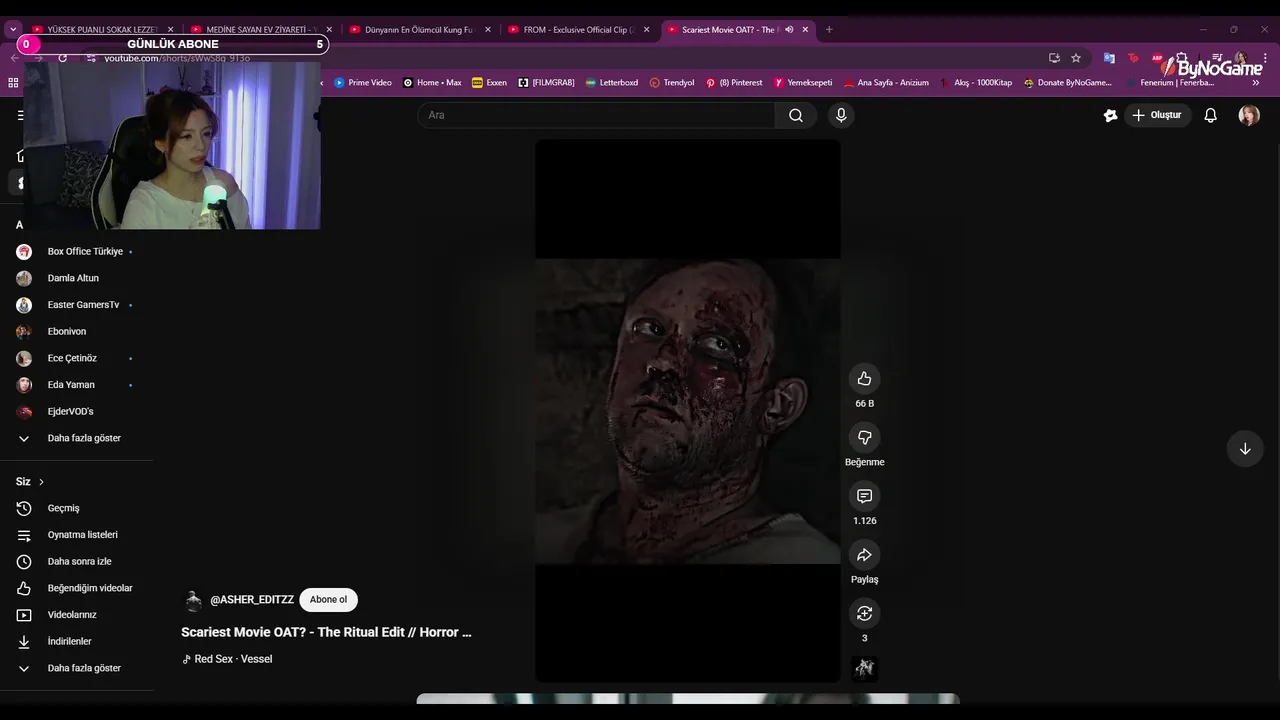Image resolution: width=1280 pixels, height=720 pixels.
Task: Click the Oluştur create button
Action: [1157, 115]
